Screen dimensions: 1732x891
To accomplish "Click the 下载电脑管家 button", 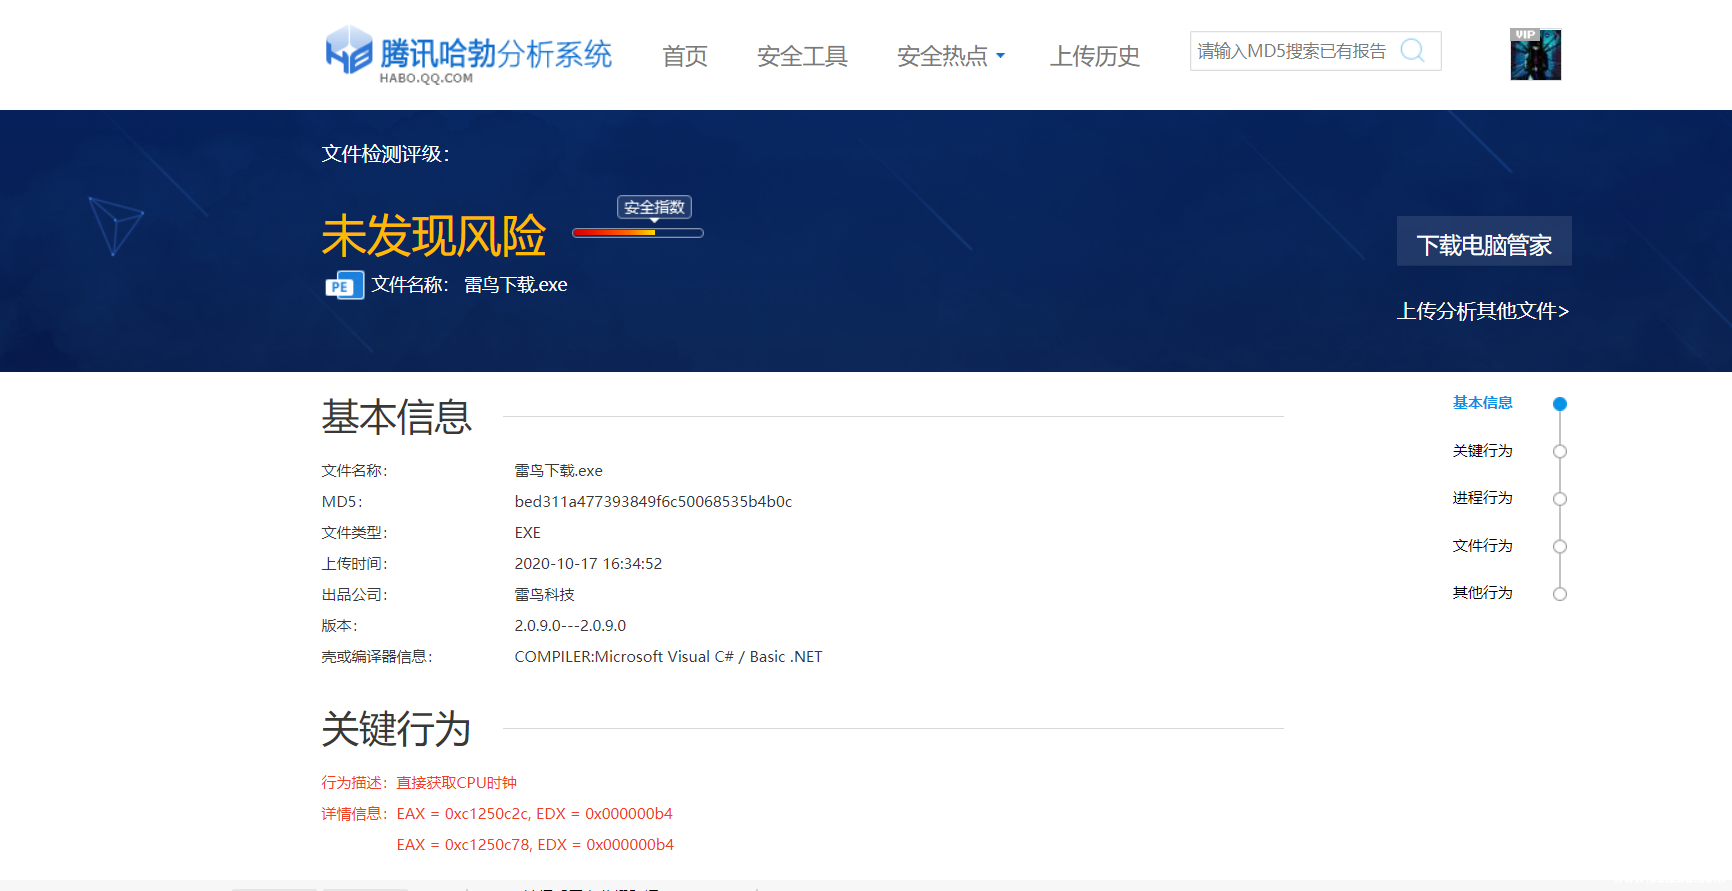I will [1483, 242].
